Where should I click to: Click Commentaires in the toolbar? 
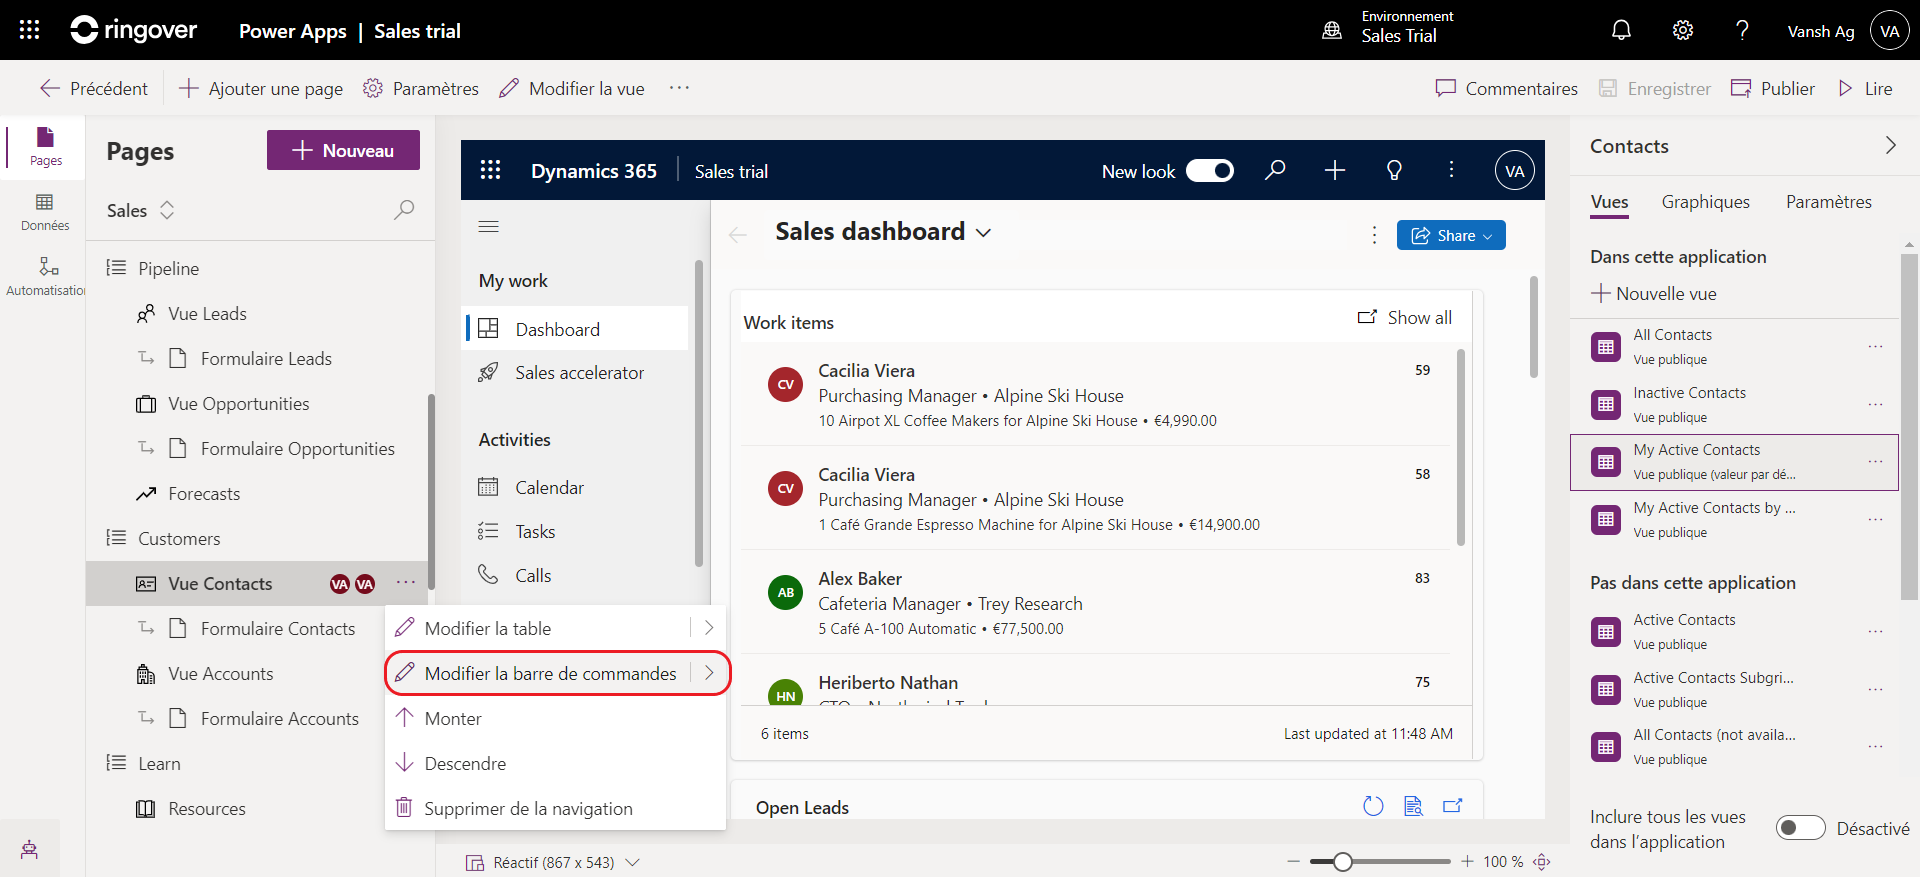click(x=1507, y=88)
